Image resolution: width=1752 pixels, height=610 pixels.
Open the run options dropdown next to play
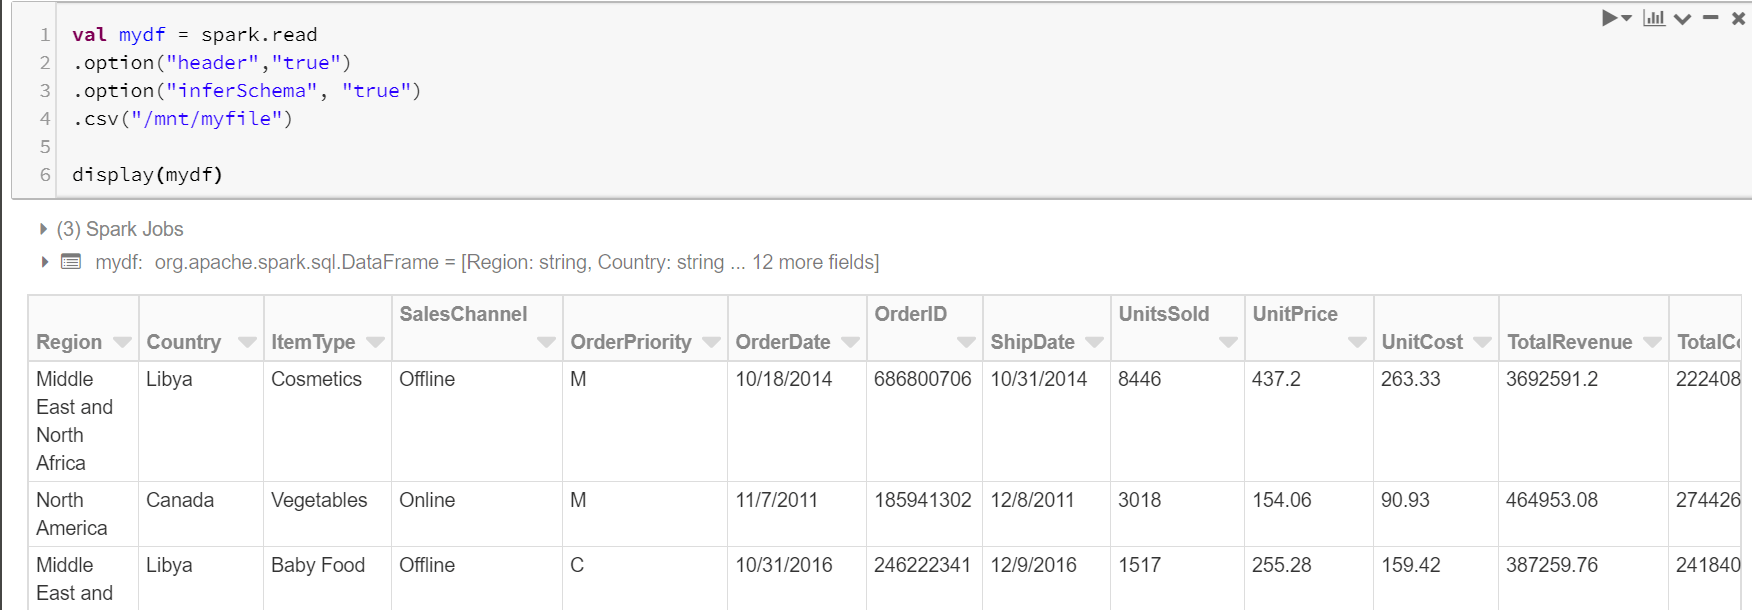coord(1625,17)
